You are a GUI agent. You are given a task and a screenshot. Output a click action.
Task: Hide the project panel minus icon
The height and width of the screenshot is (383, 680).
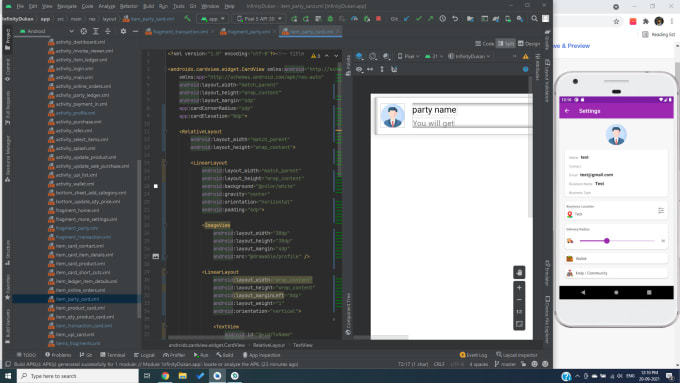coord(135,31)
